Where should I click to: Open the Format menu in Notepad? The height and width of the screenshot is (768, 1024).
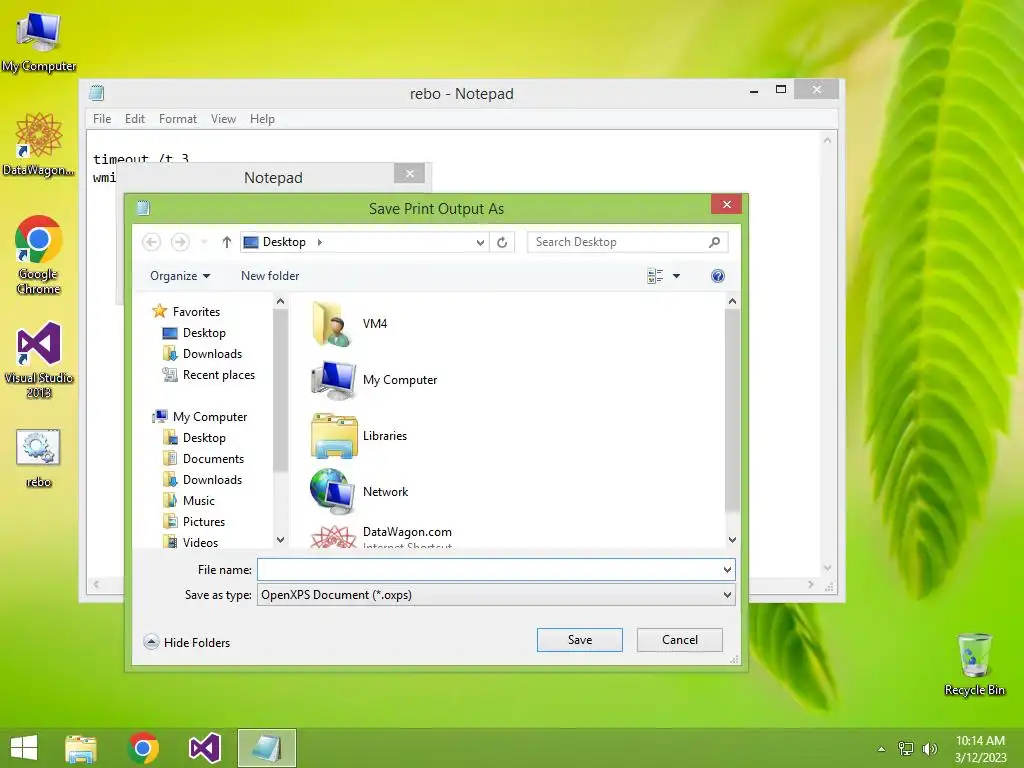coord(178,119)
